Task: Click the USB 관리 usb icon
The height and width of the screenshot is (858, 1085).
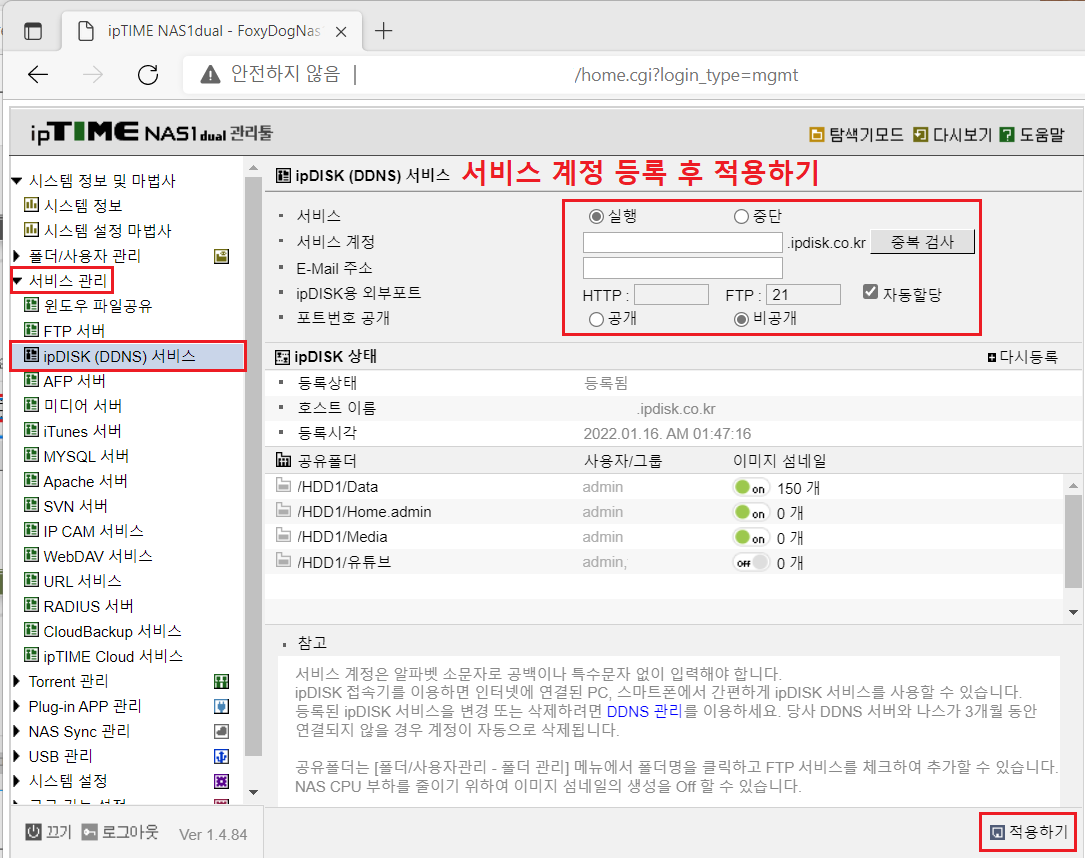Action: tap(221, 756)
